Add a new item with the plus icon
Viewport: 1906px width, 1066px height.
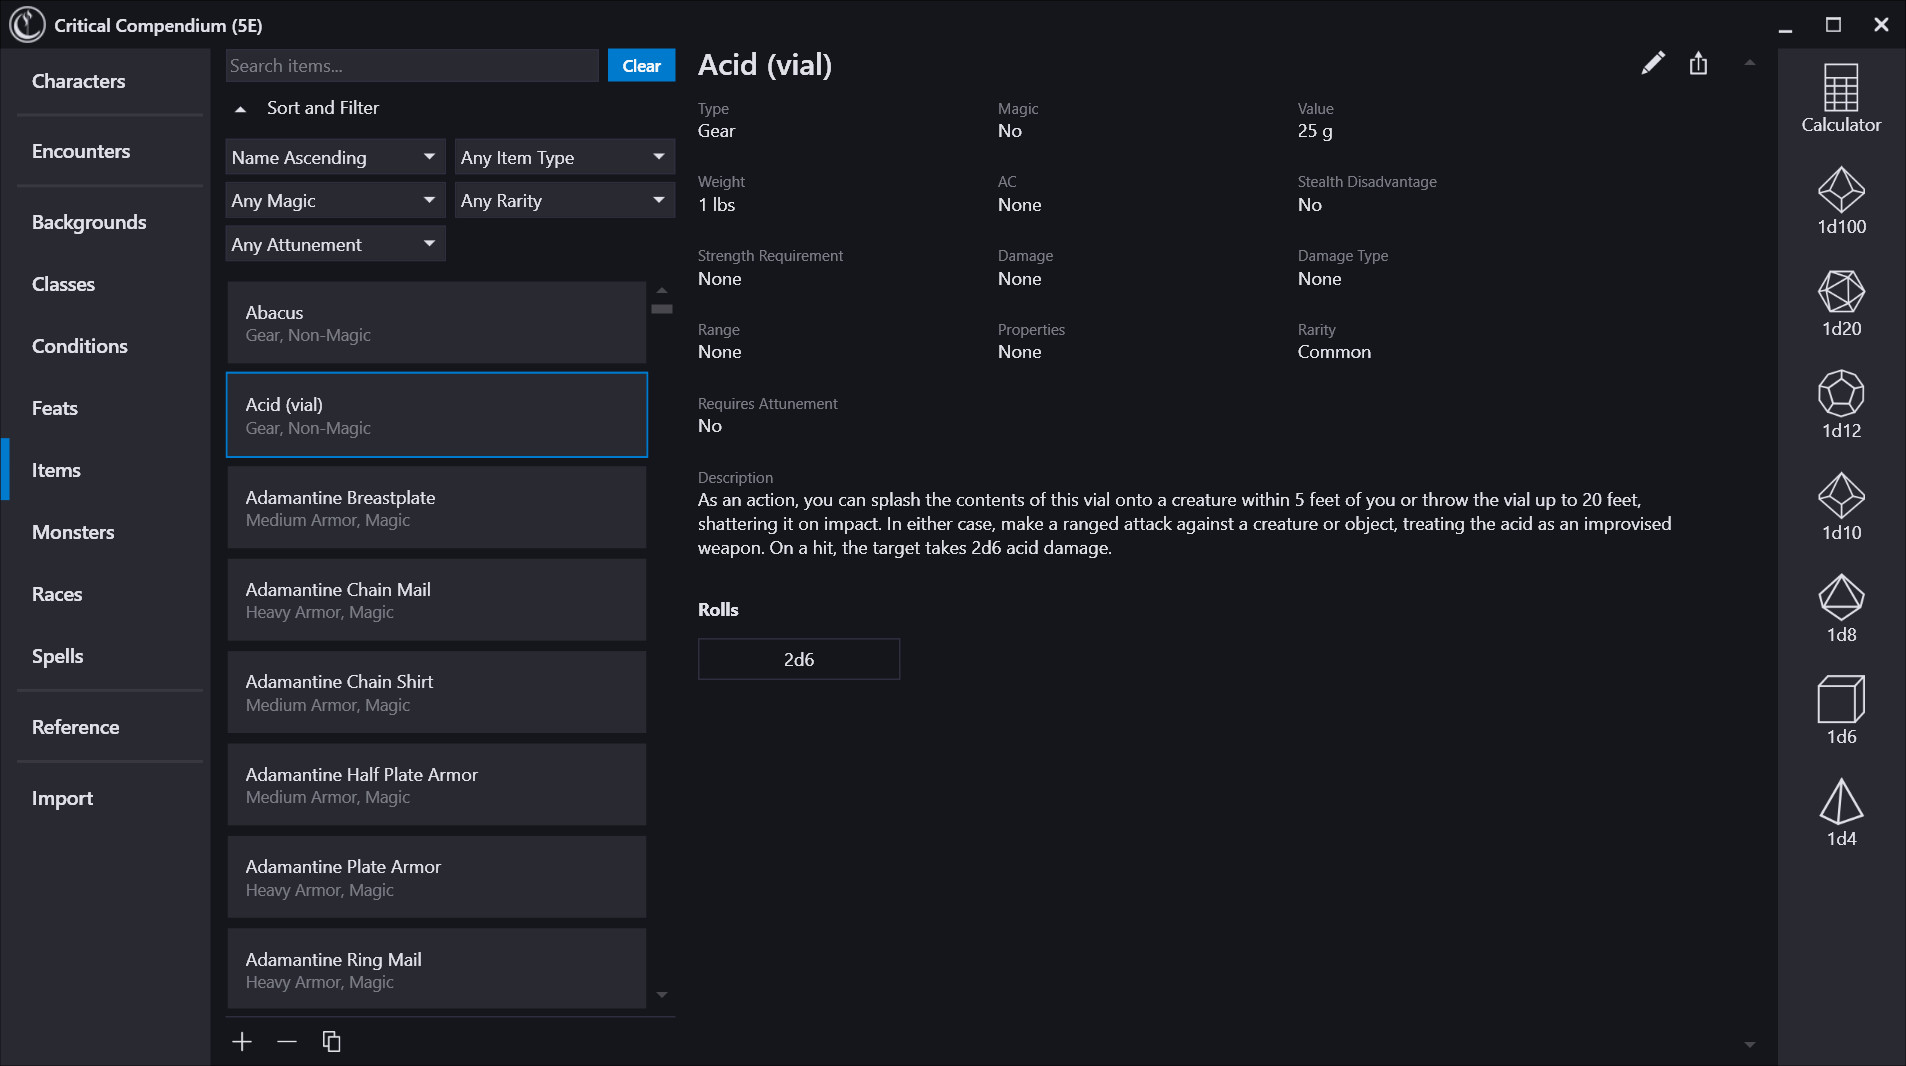(x=242, y=1041)
